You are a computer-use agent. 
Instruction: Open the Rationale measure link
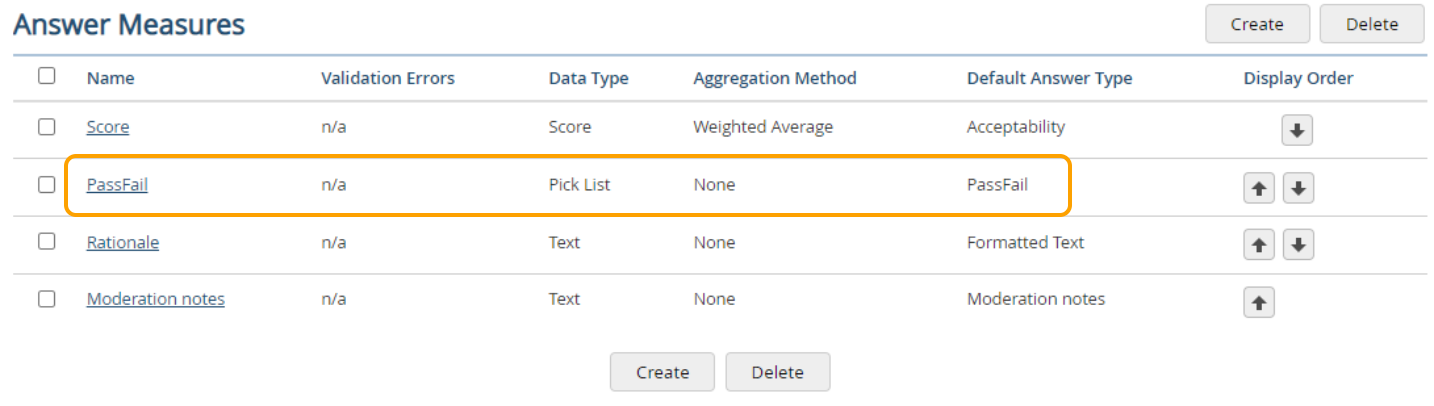[x=123, y=242]
